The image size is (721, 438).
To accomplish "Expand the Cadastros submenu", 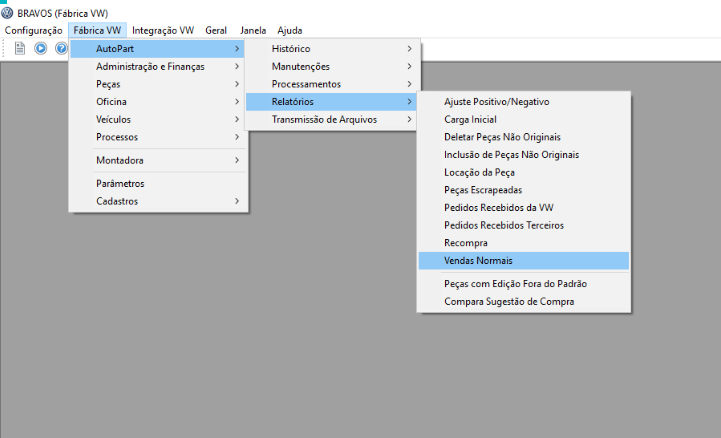I will click(158, 201).
